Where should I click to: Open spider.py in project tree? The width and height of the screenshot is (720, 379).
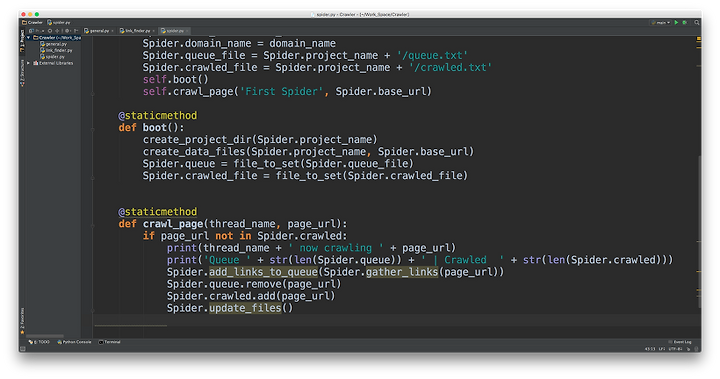(53, 57)
